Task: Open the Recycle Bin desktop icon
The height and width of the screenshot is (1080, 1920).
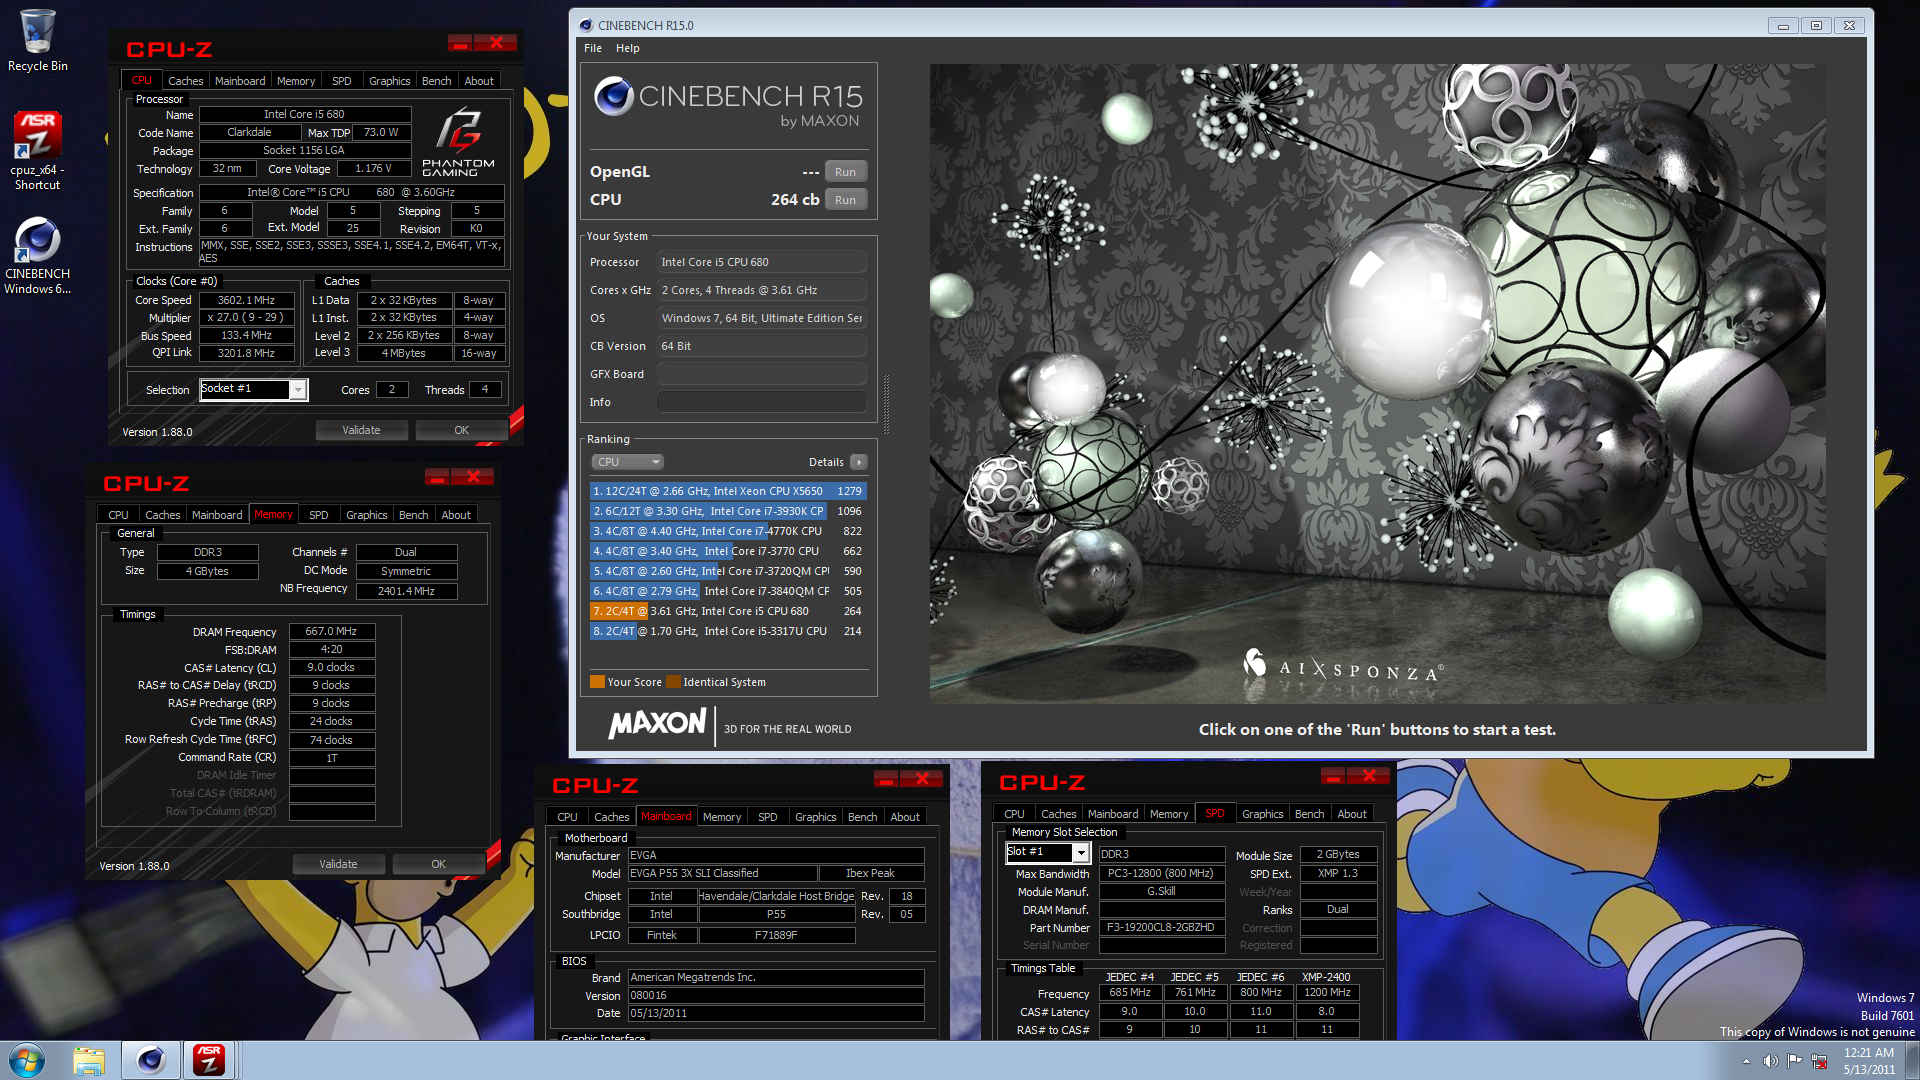Action: pos(37,41)
